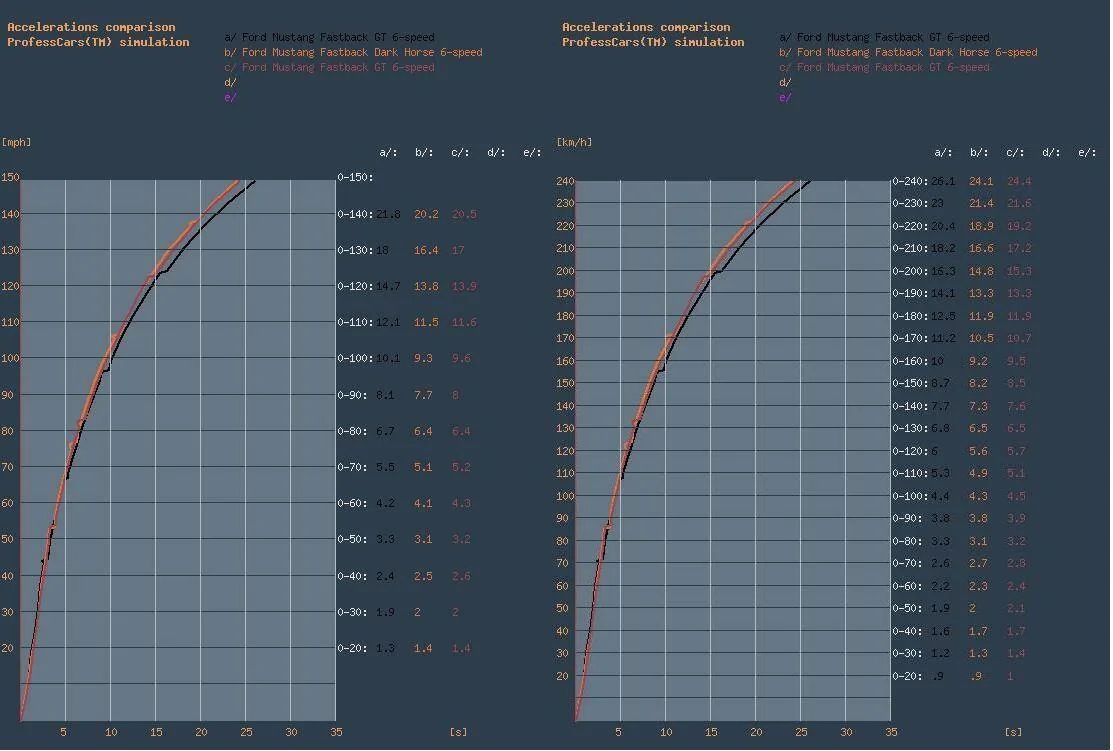Click value 20.2 in the 0-140 mph row

click(x=426, y=214)
